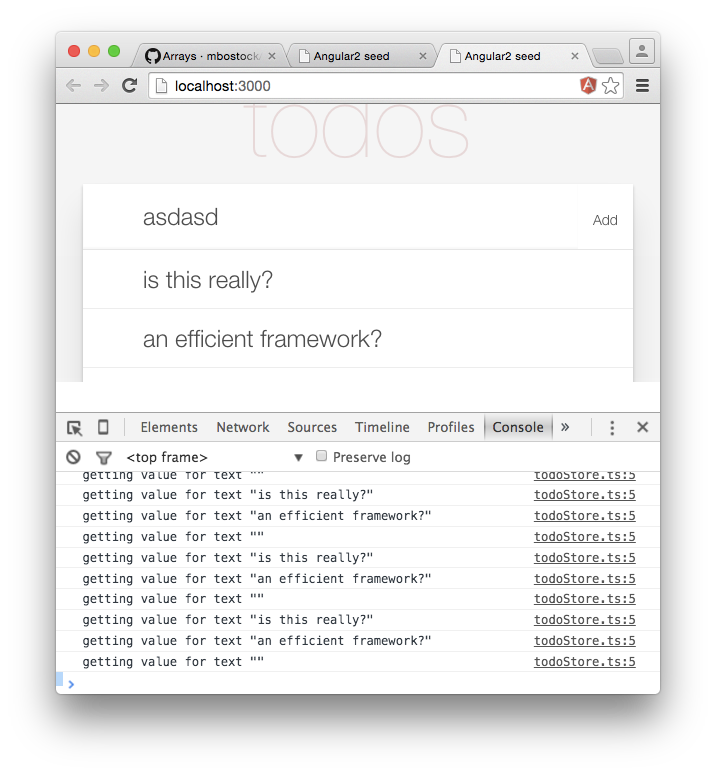Open the console filter funnel icon

tap(103, 457)
